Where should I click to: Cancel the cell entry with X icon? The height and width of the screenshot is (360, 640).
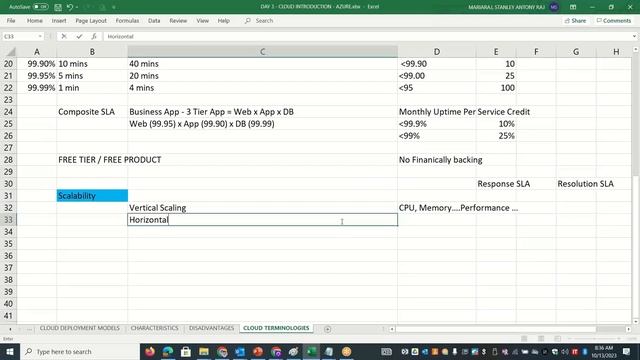tap(64, 36)
